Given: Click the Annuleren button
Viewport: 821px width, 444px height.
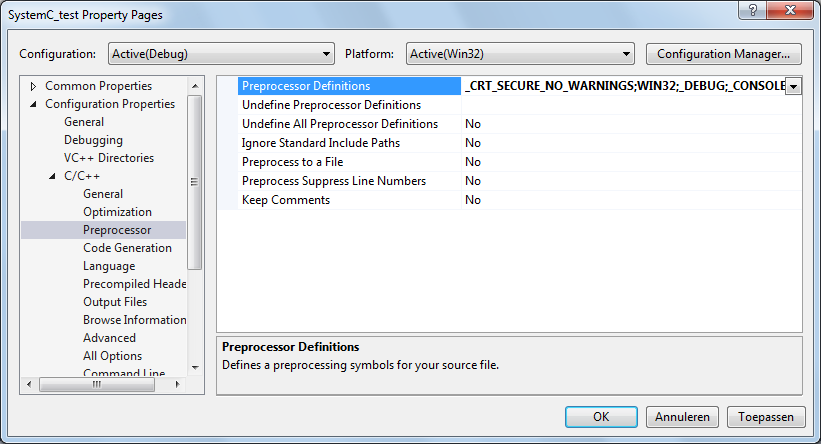Looking at the screenshot, I should pyautogui.click(x=682, y=417).
